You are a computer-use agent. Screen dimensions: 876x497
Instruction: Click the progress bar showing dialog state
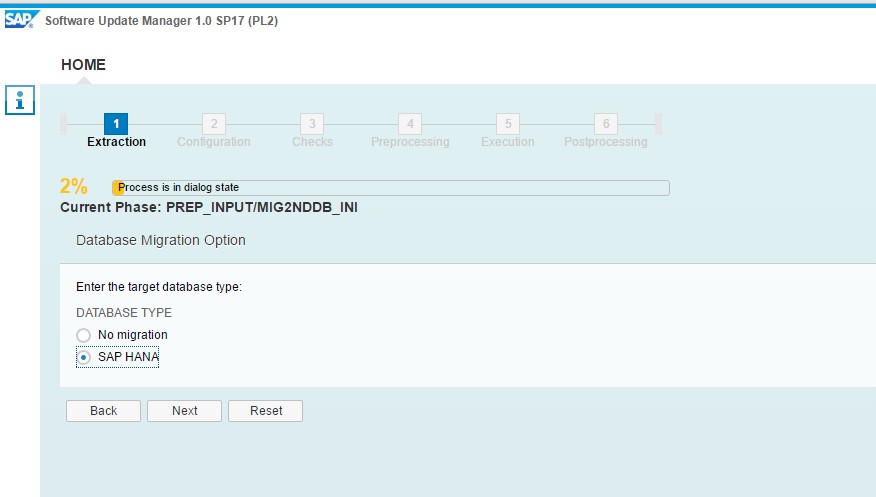point(391,188)
